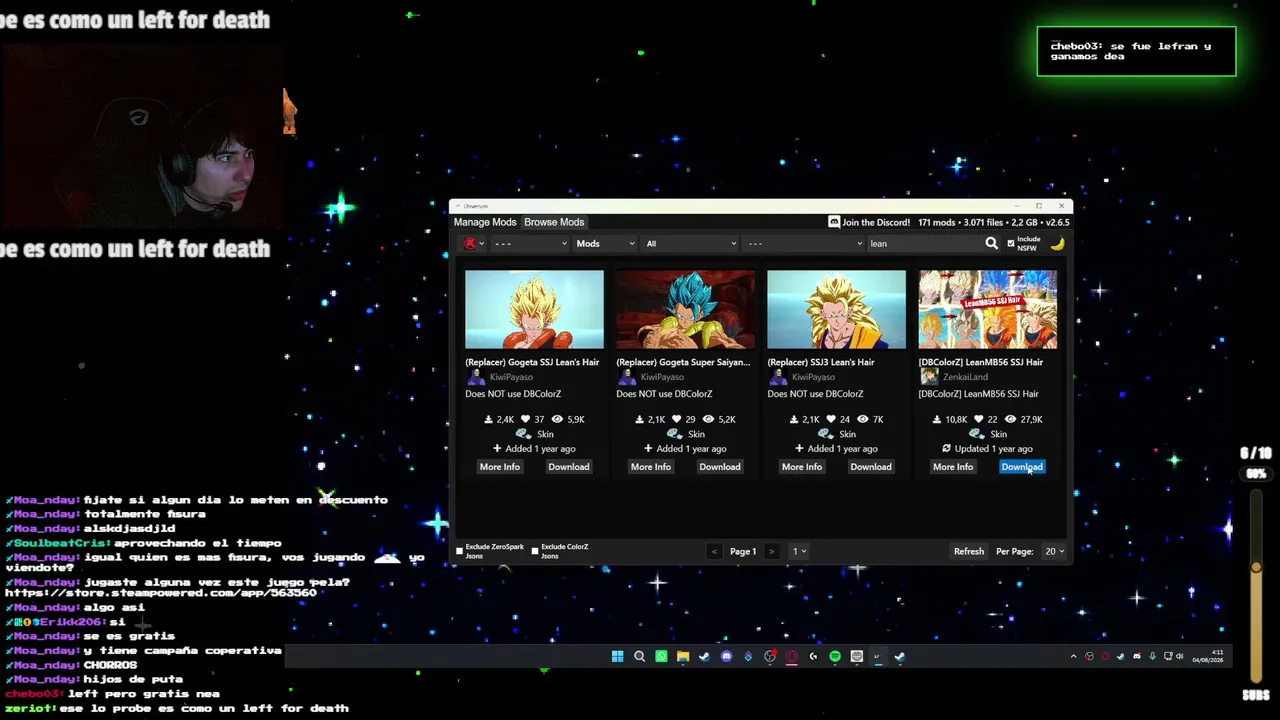Click More Info for Gogeta SSJ Lean's Hair
This screenshot has height=720, width=1280.
tap(500, 467)
